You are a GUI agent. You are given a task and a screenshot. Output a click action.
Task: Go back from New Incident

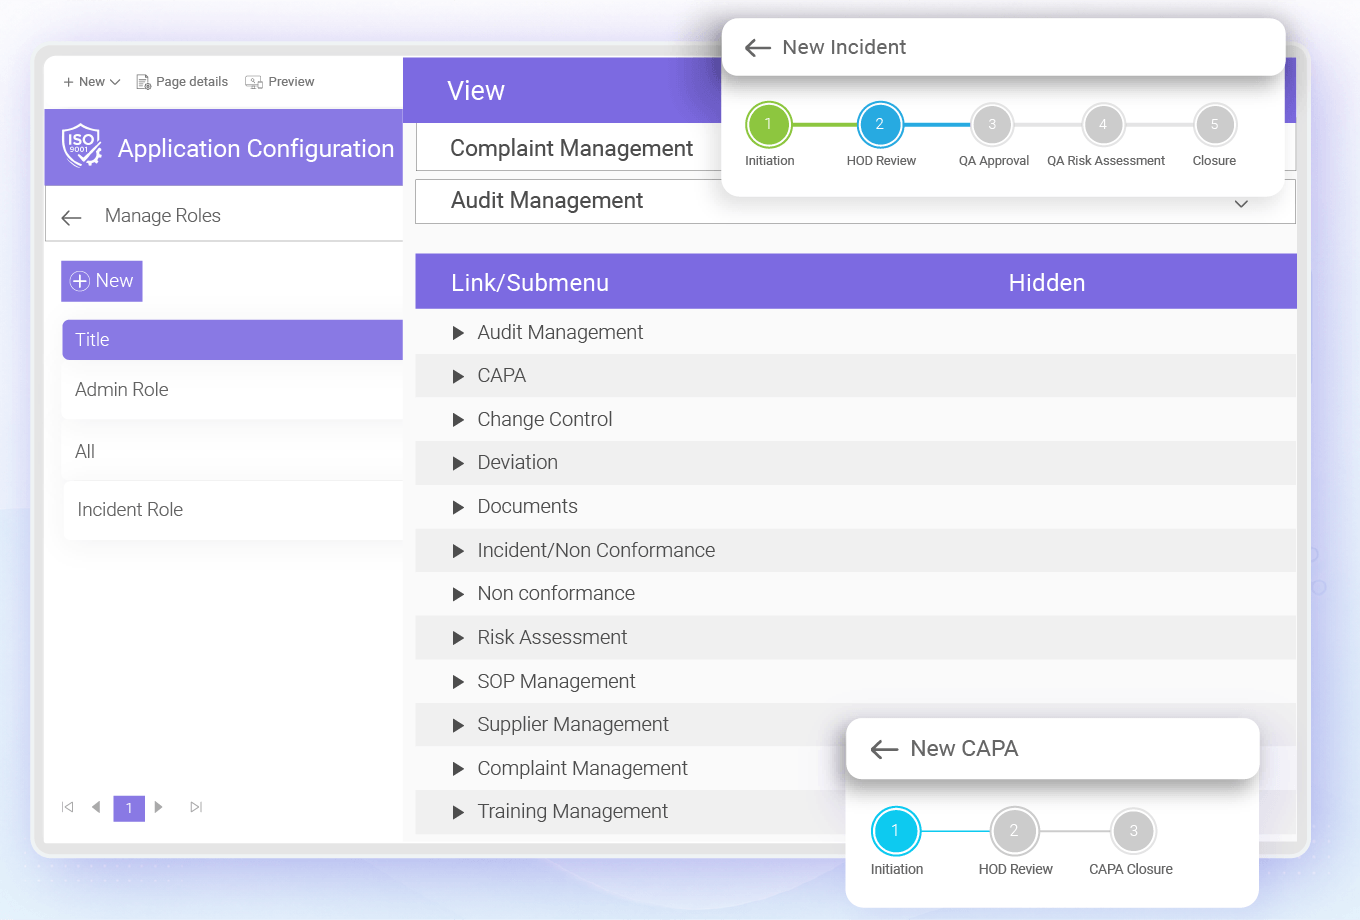pyautogui.click(x=758, y=48)
